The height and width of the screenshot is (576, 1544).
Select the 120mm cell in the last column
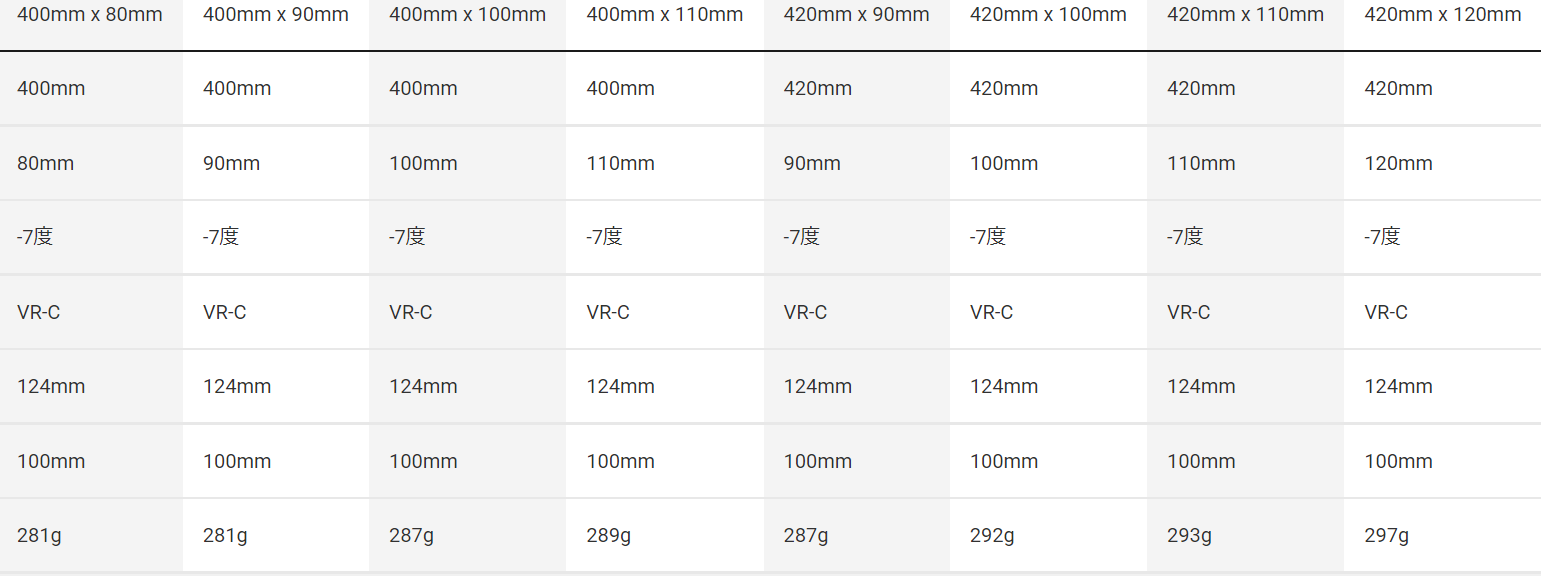(x=1398, y=163)
